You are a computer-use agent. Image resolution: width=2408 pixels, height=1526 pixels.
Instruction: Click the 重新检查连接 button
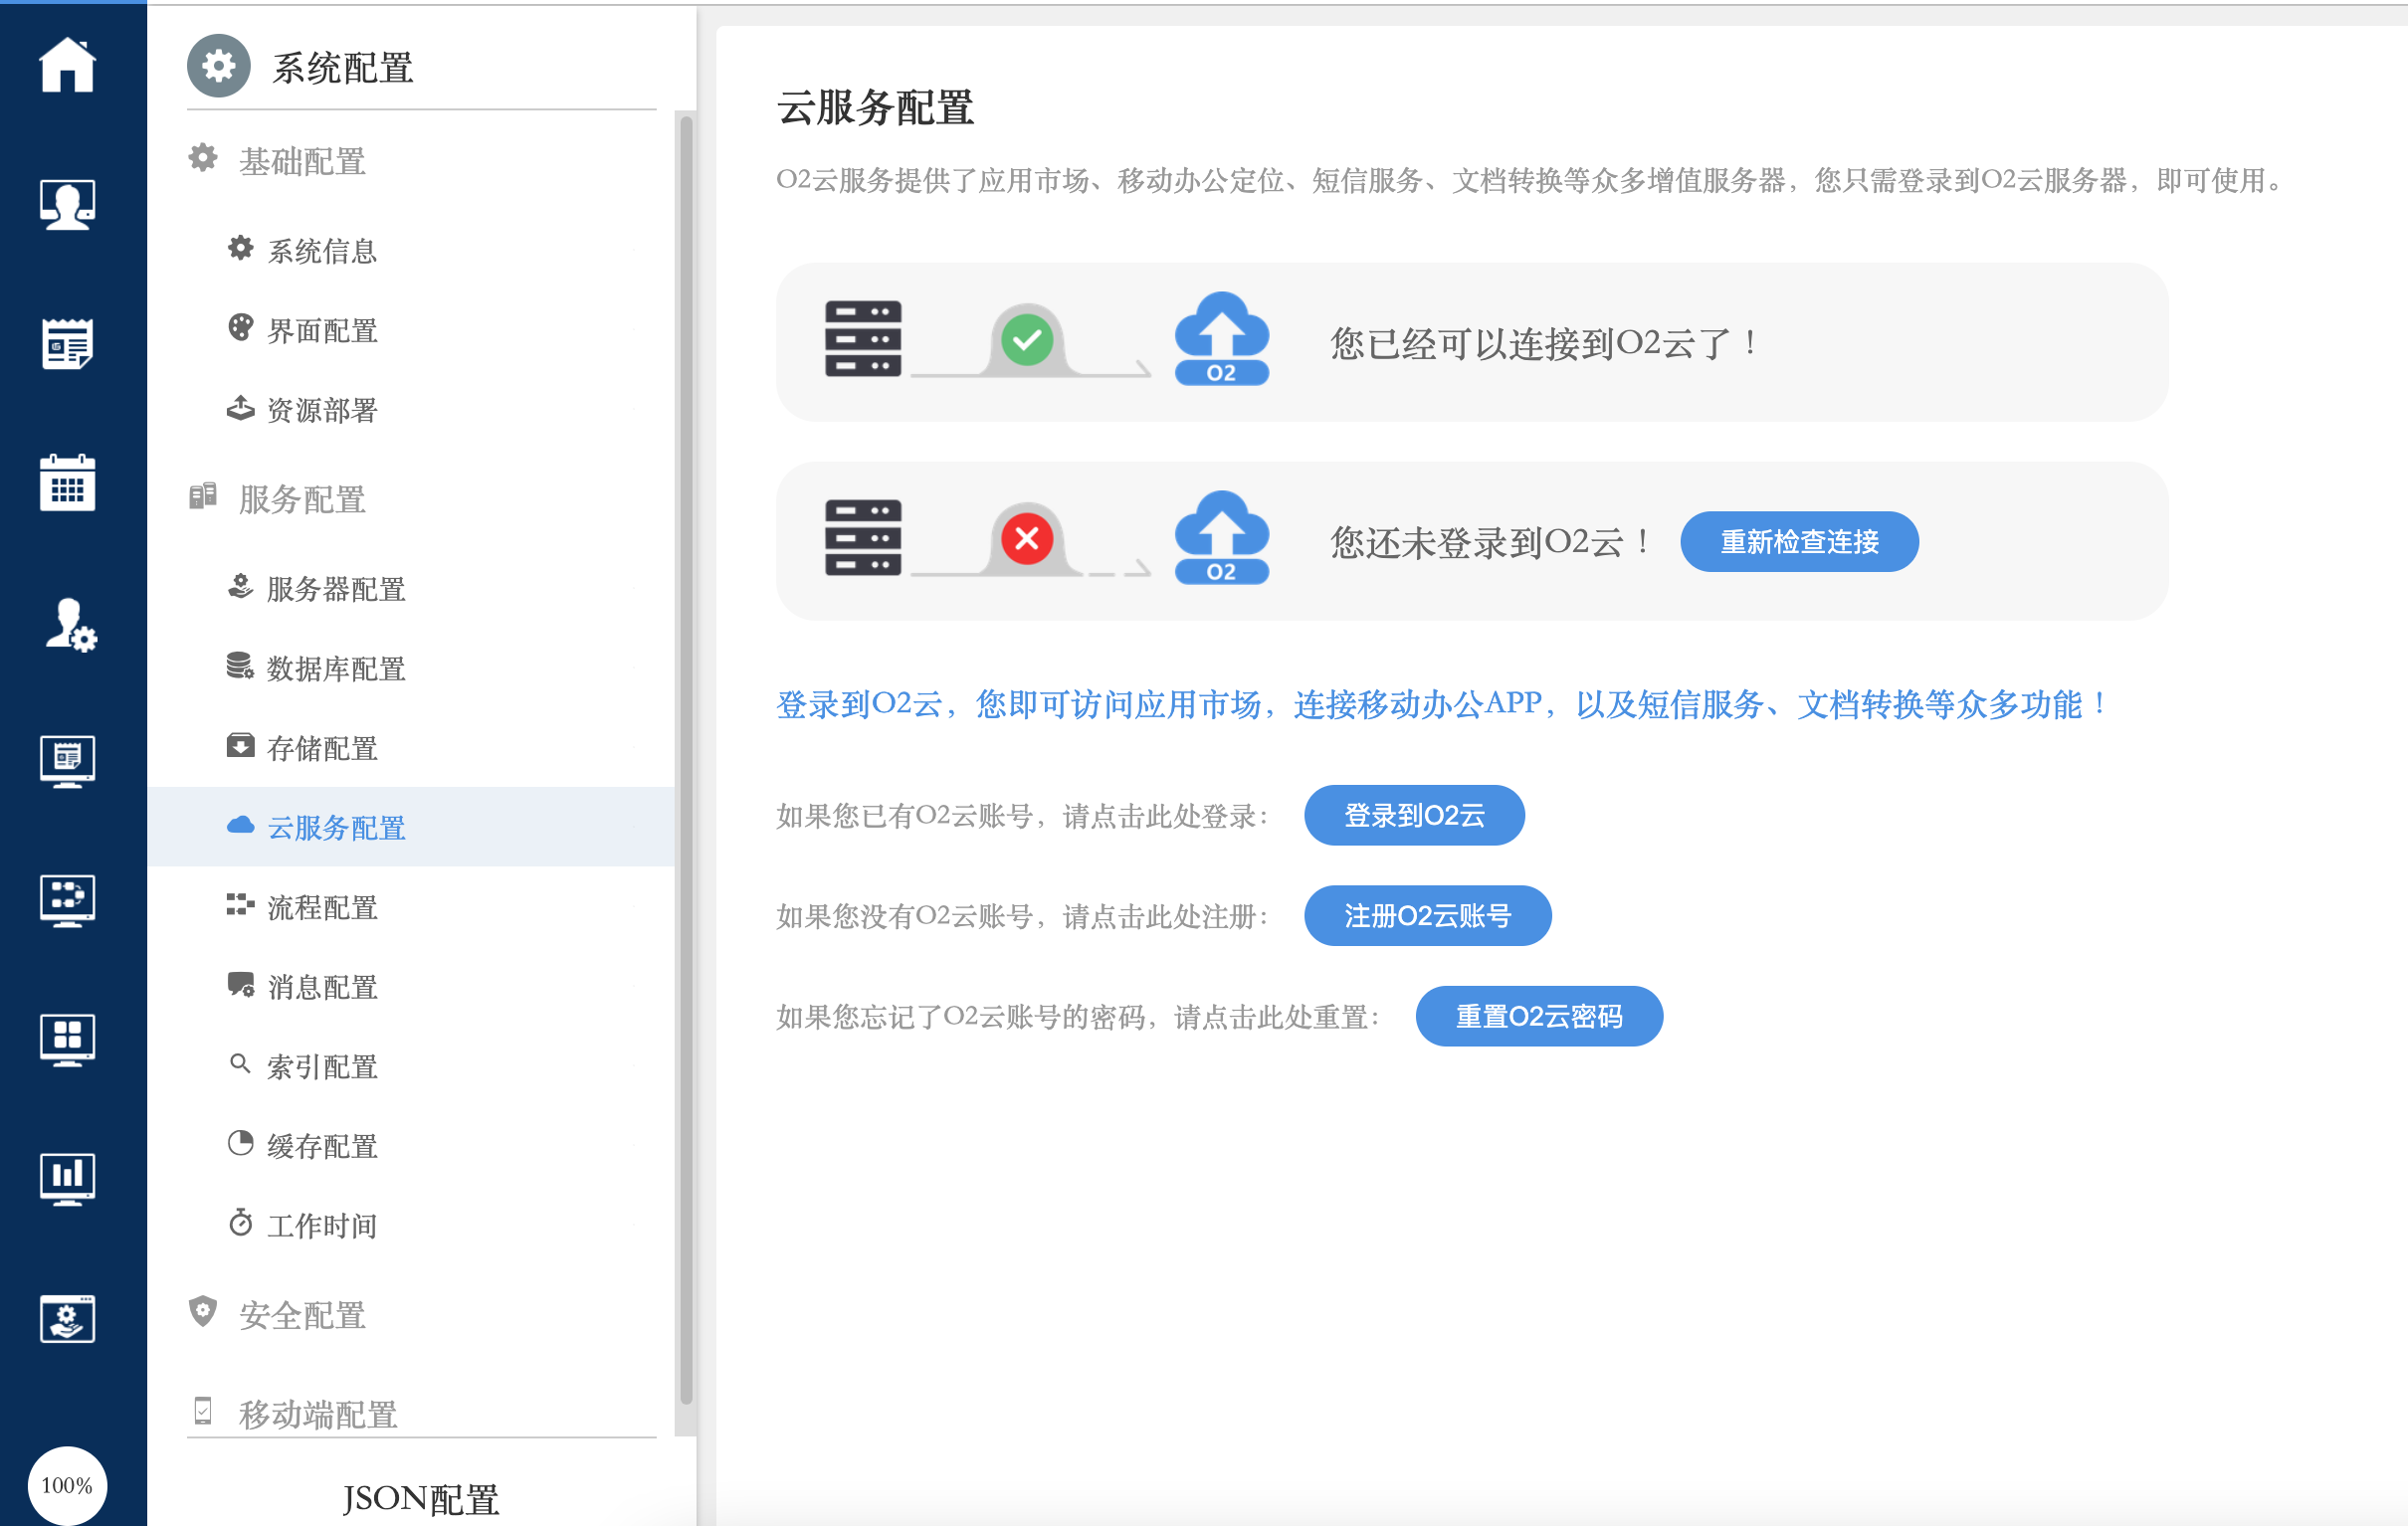pos(1798,542)
